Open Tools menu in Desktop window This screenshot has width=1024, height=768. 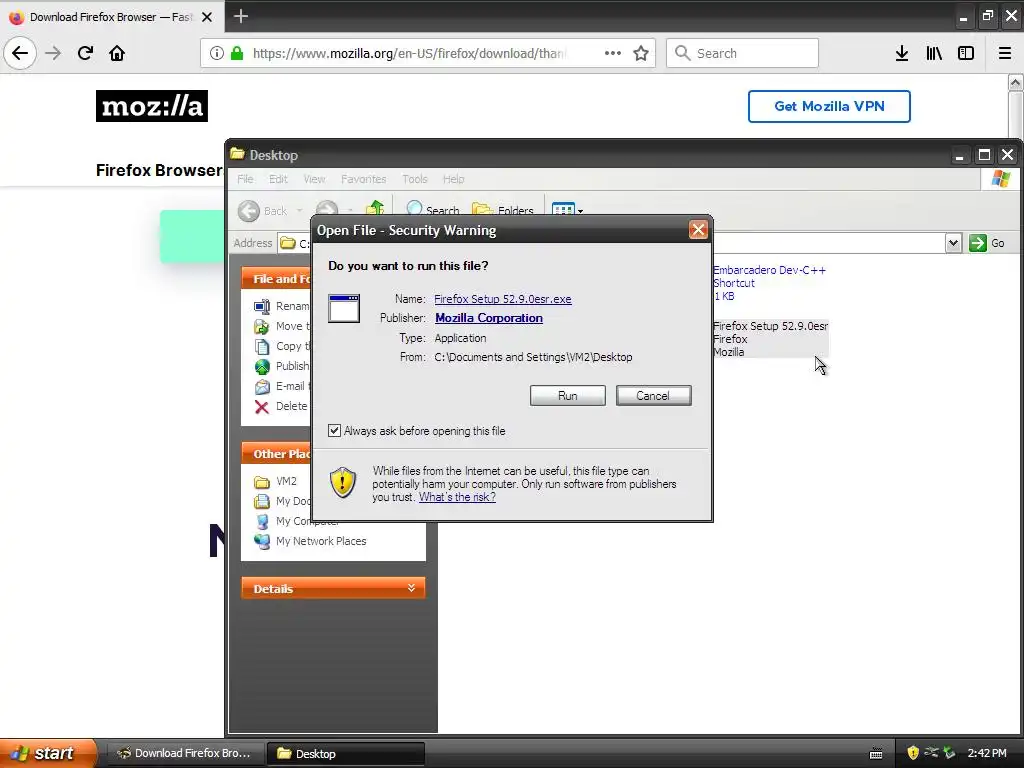[x=414, y=179]
